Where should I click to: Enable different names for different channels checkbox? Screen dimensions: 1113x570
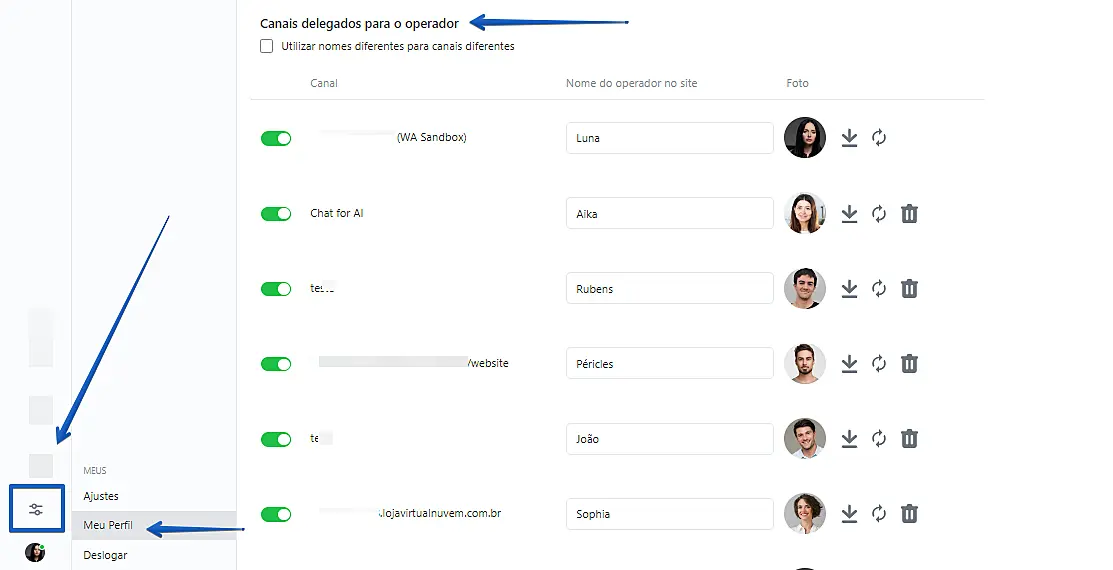coord(267,46)
